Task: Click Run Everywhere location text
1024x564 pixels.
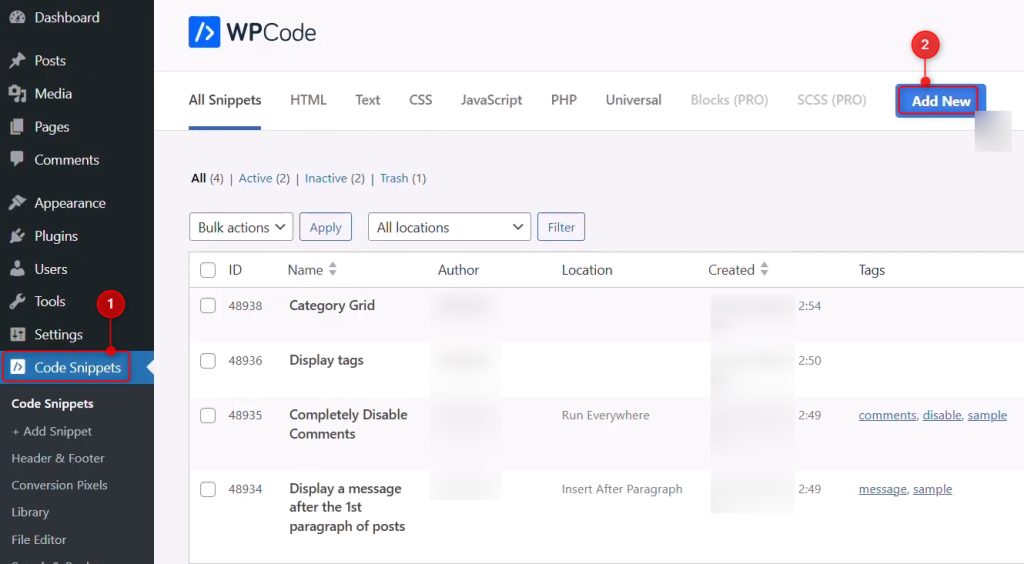Action: (605, 415)
